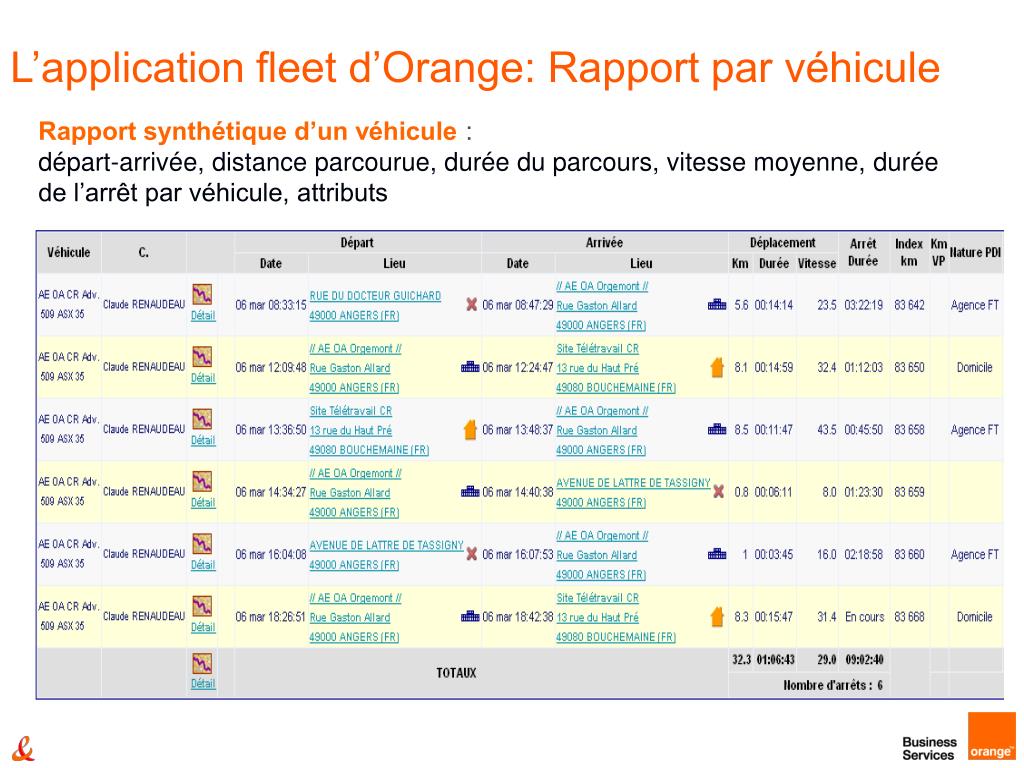Select the total km value 32.3

click(x=741, y=660)
